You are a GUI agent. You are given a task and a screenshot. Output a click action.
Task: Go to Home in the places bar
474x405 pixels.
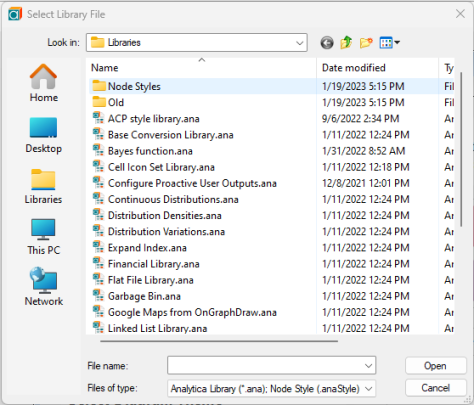[44, 83]
